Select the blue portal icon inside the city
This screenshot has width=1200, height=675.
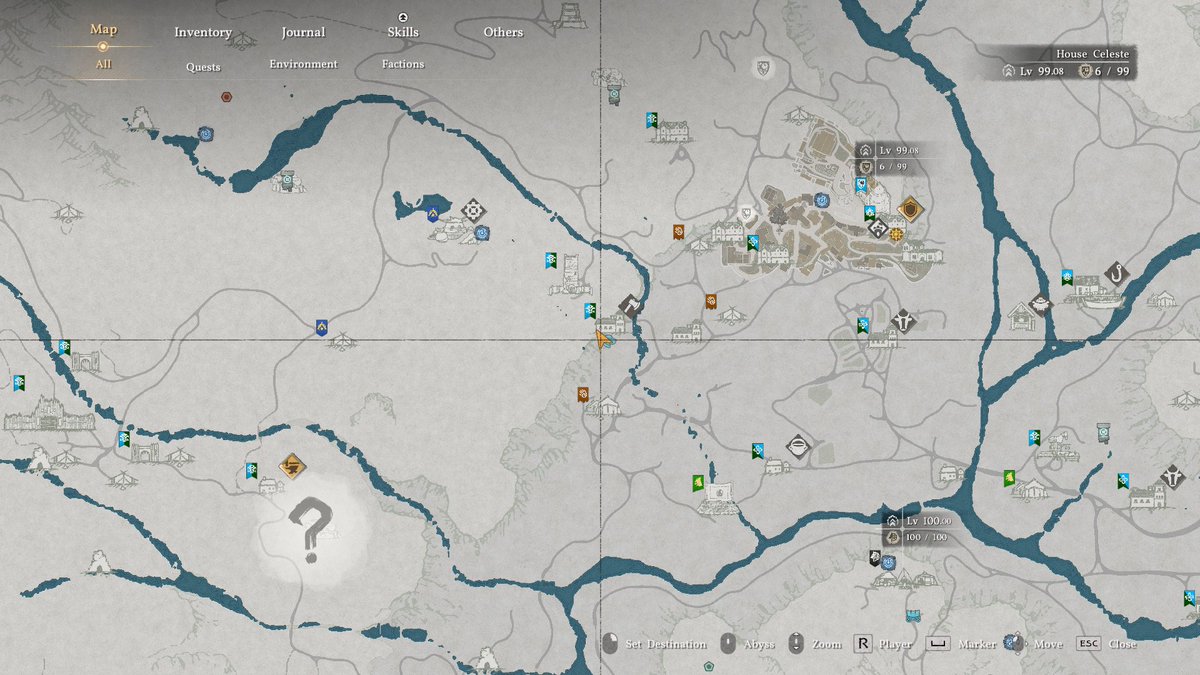822,200
